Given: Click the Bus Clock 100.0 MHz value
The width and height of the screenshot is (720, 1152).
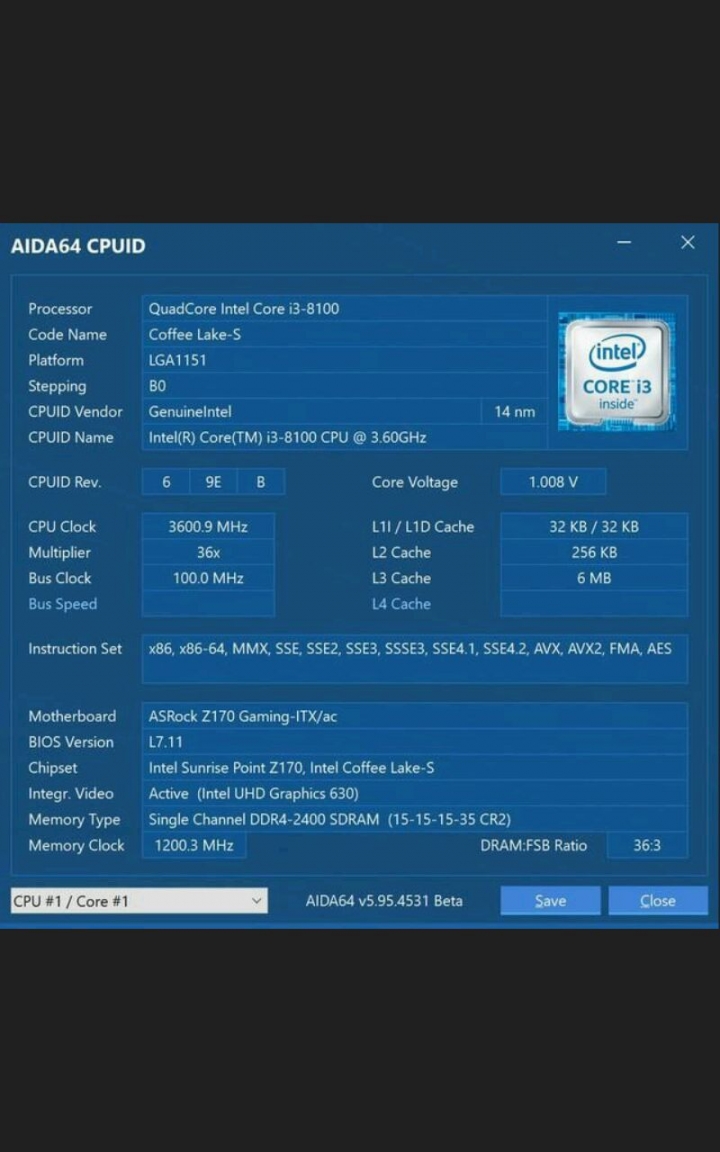Looking at the screenshot, I should tap(208, 578).
